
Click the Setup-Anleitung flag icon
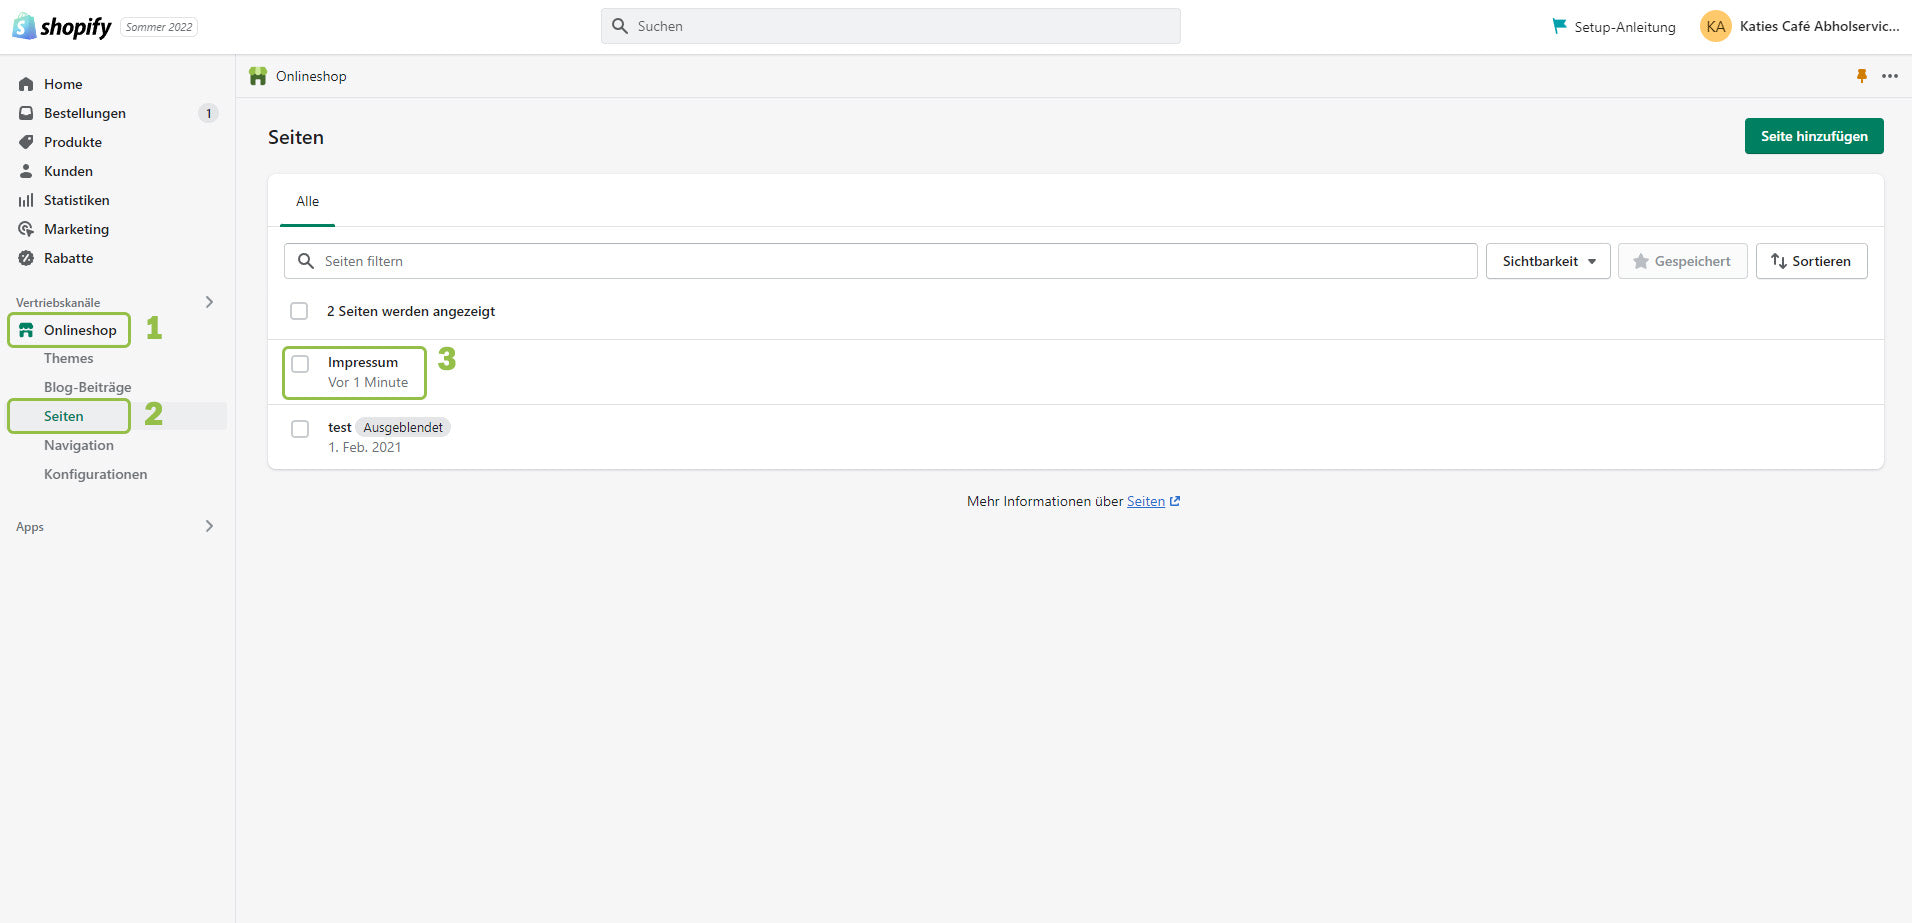coord(1559,26)
